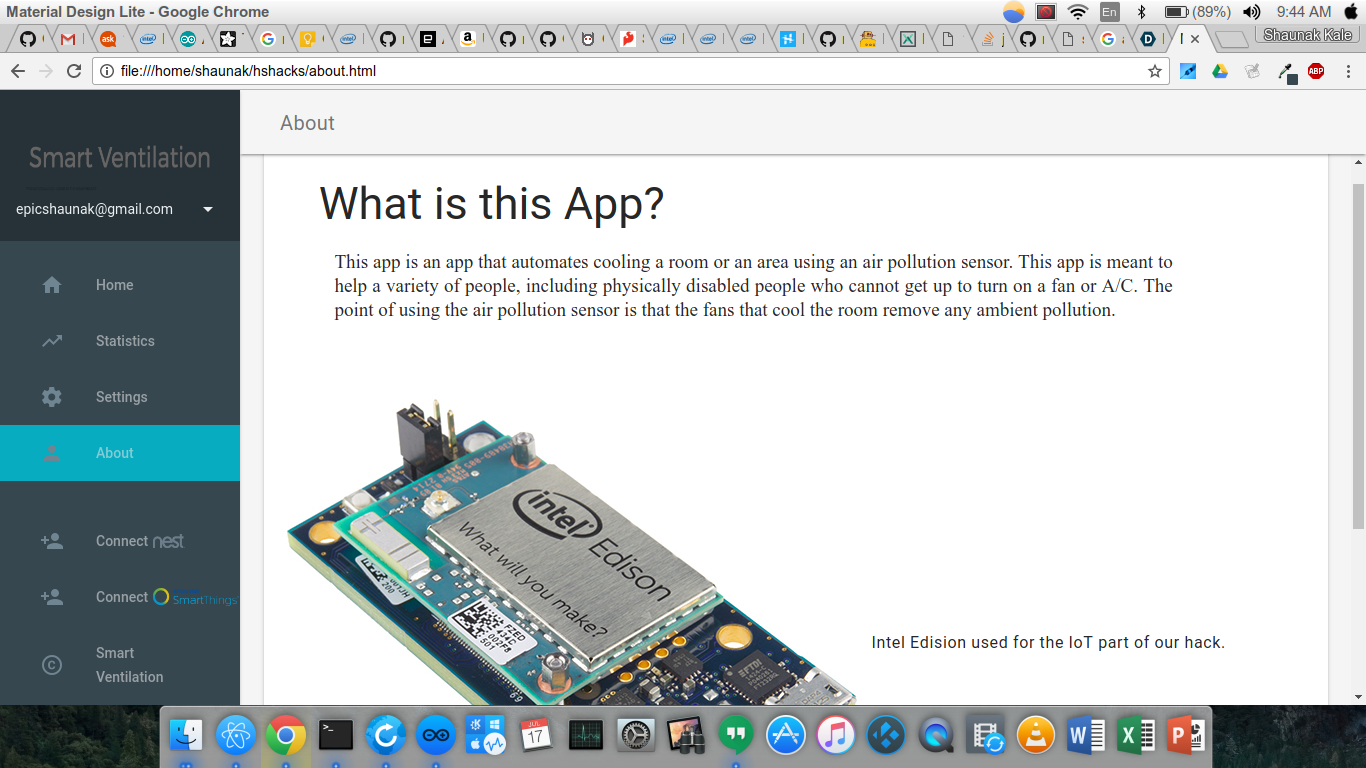Expand the epicshaunak@gmail.com account dropdown arrow
Image resolution: width=1366 pixels, height=768 pixels.
point(208,209)
